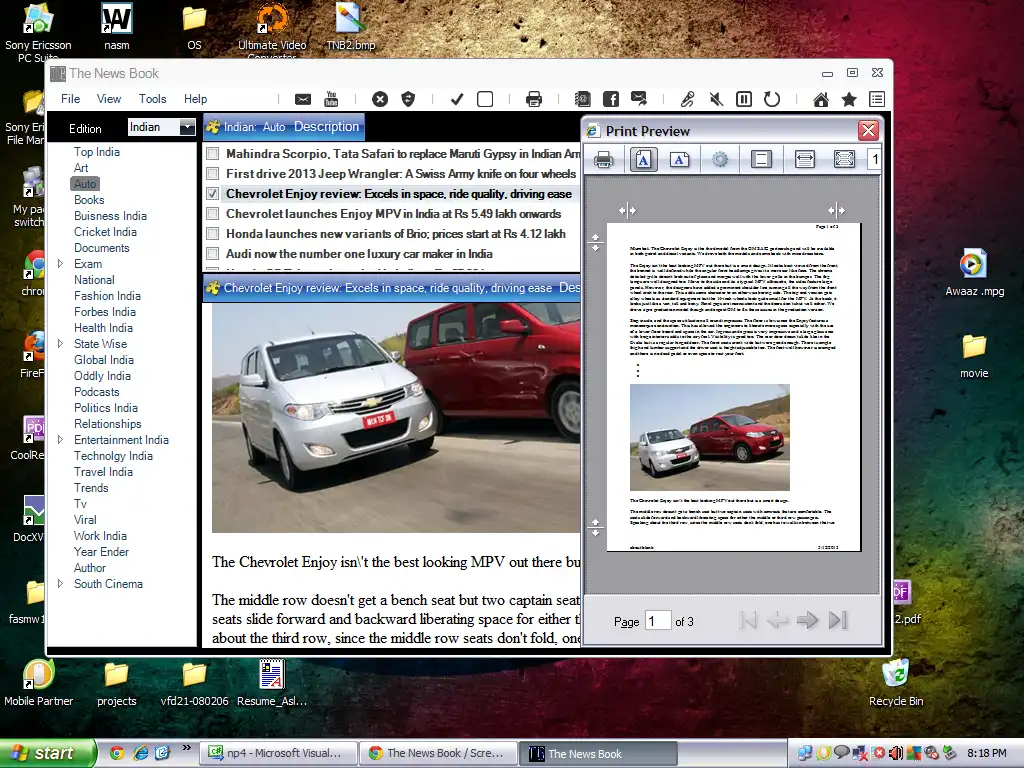Viewport: 1024px width, 768px height.
Task: Click the star favorites icon
Action: click(849, 99)
